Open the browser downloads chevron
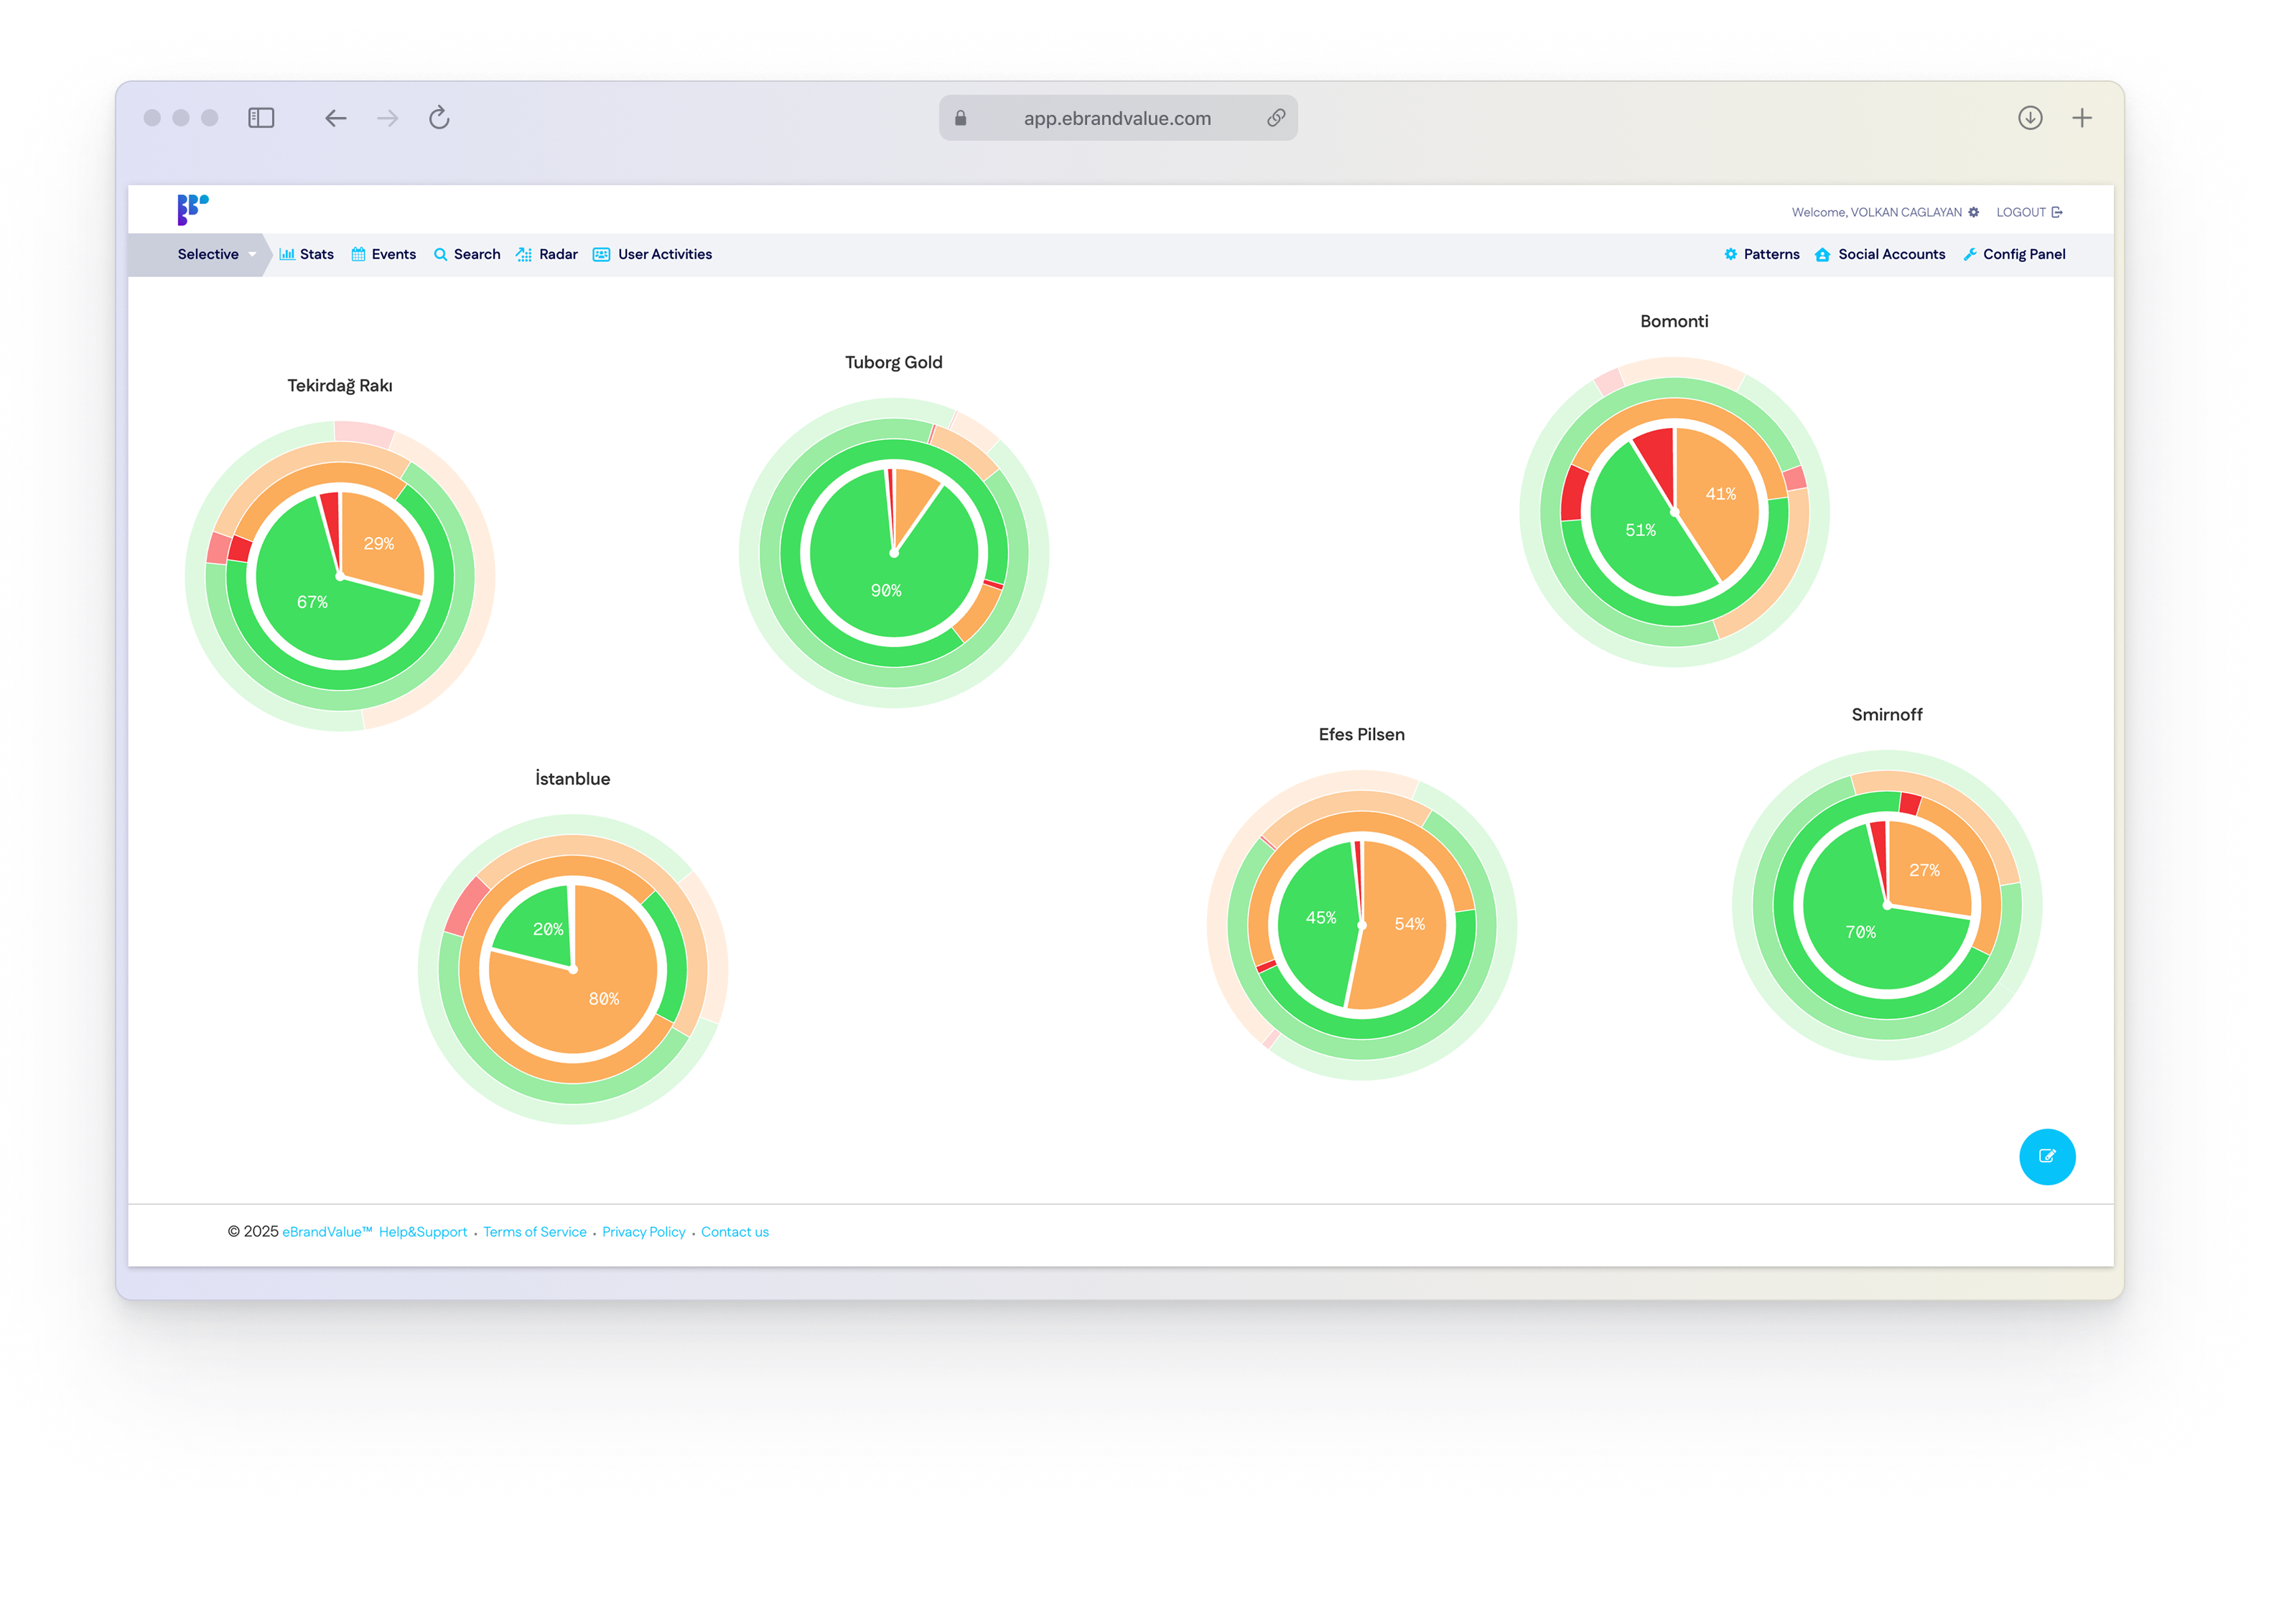 (x=2030, y=117)
